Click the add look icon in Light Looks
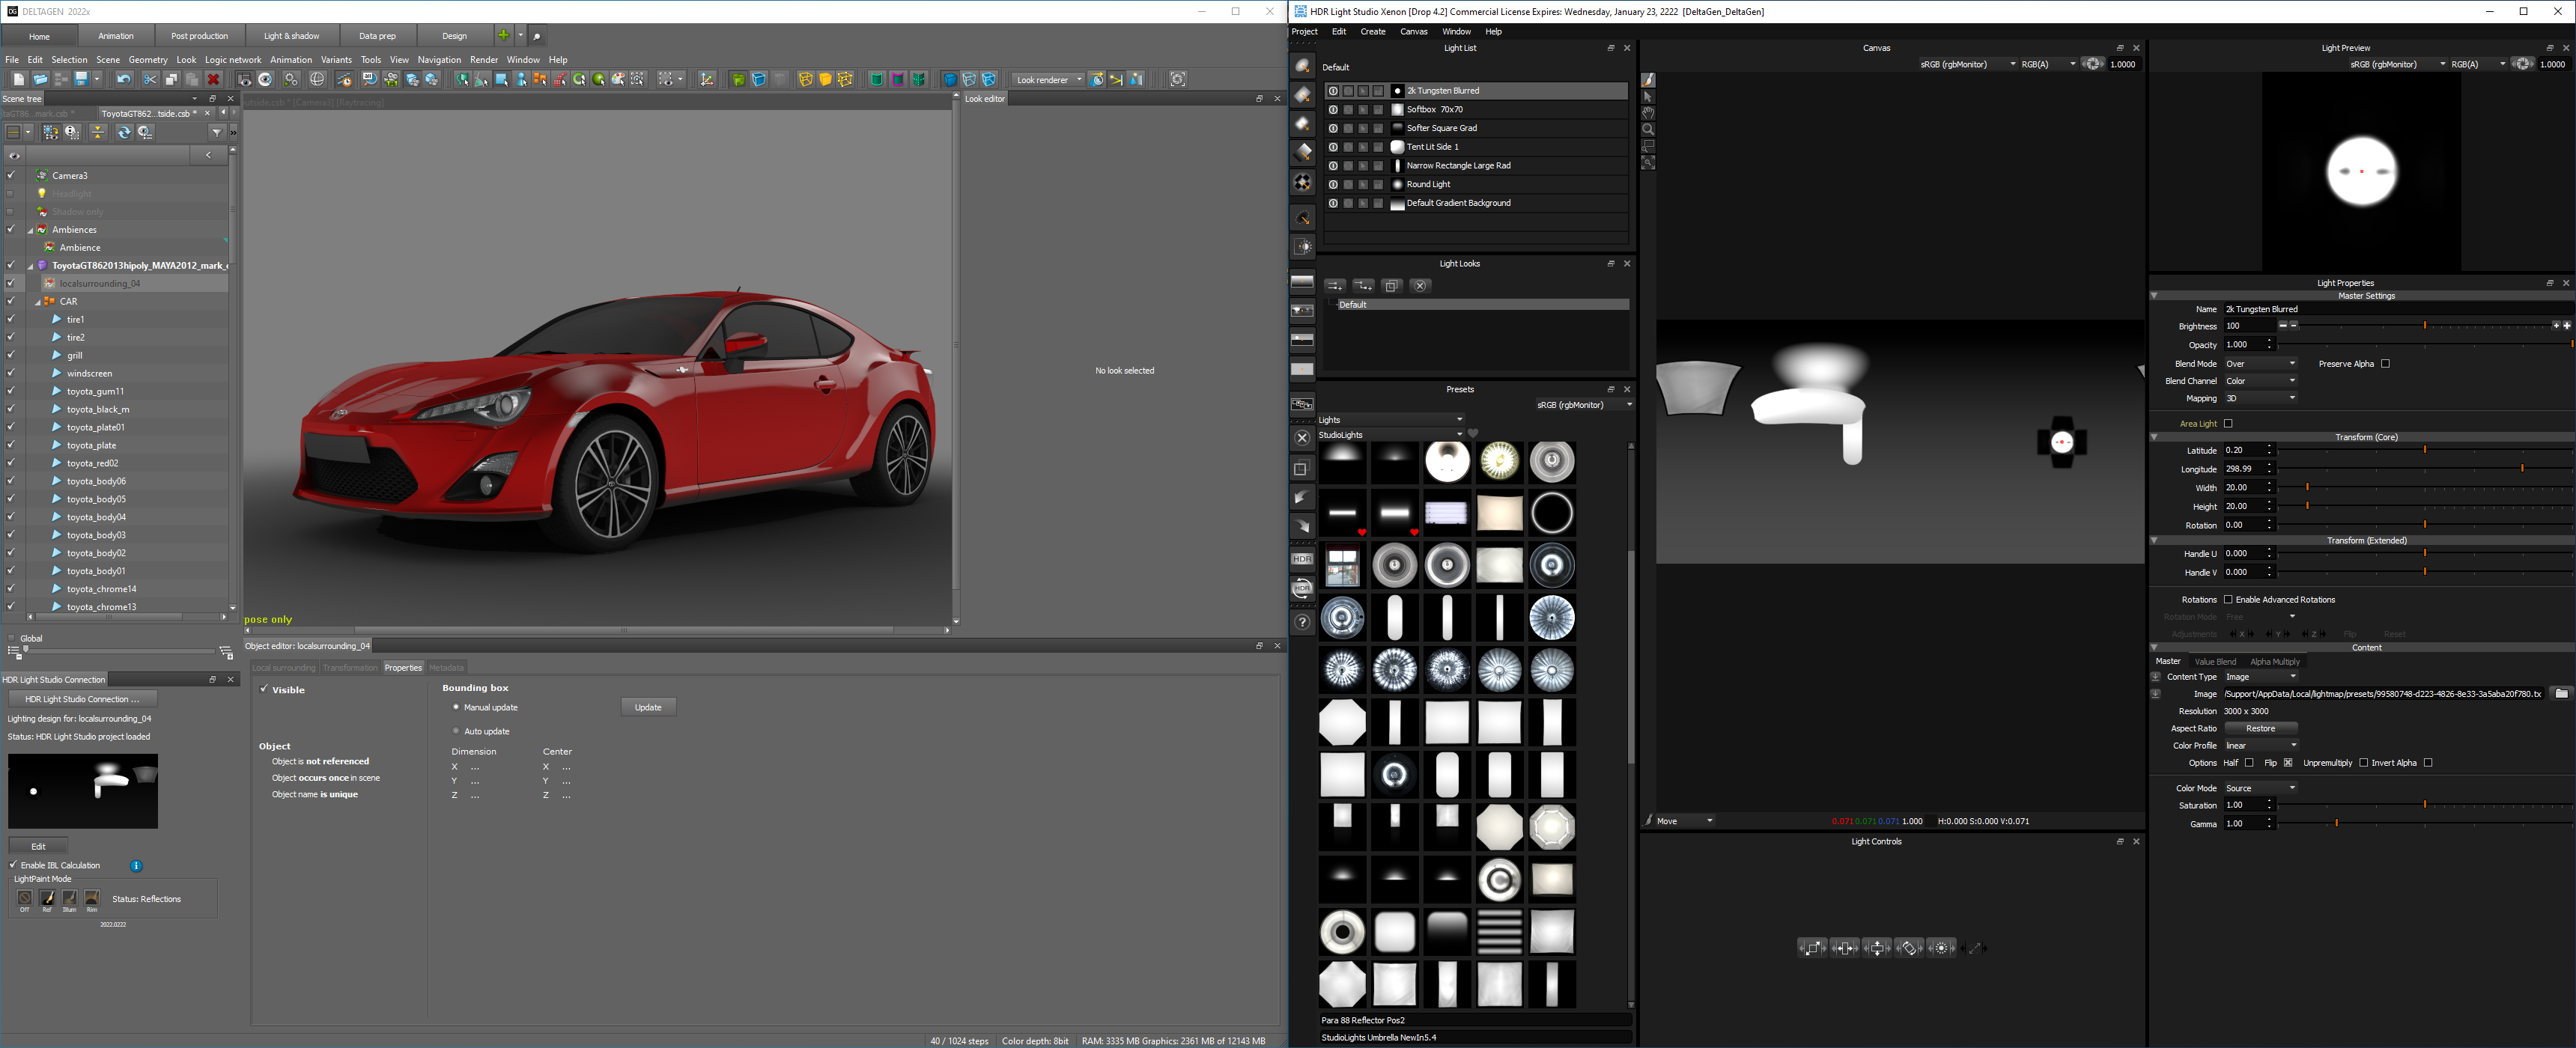Viewport: 2576px width, 1048px height. pos(1334,286)
